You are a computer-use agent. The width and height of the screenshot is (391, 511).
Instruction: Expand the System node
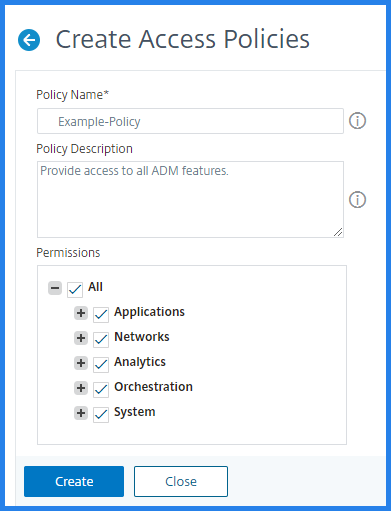click(x=81, y=413)
